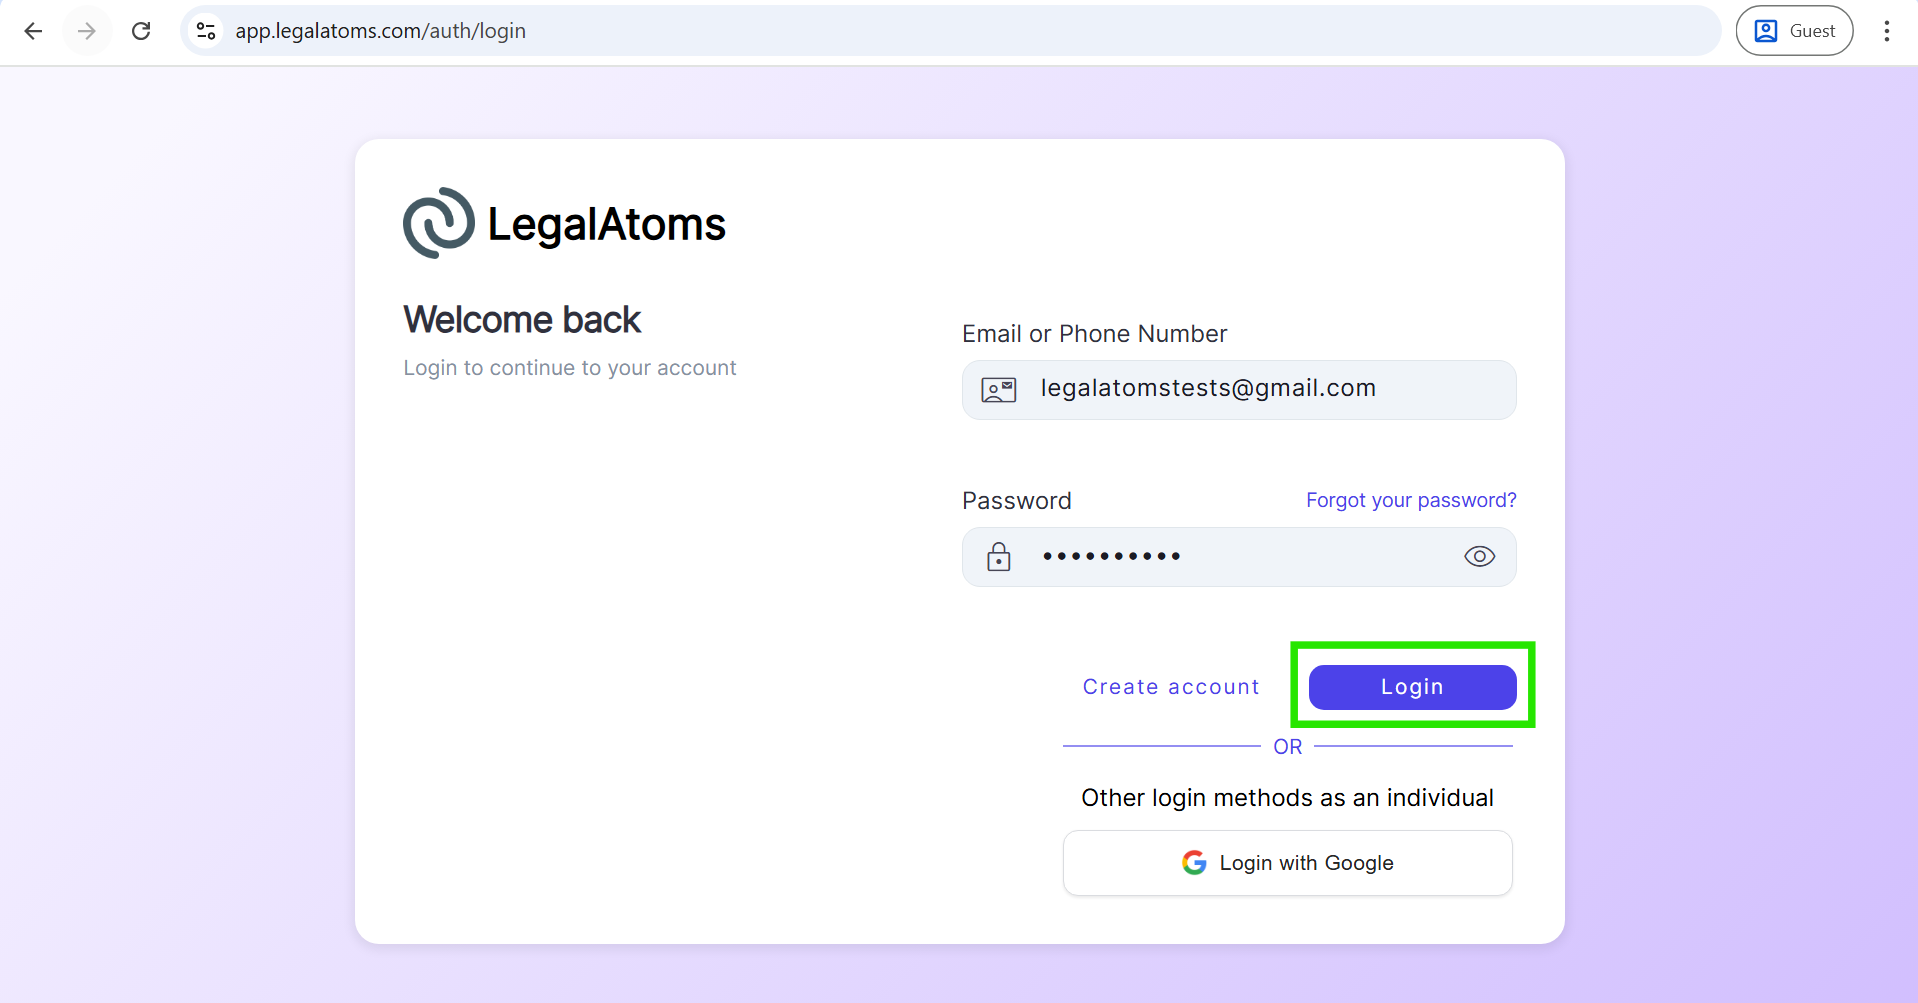Open the Guest profile menu
1918x1003 pixels.
1794,31
